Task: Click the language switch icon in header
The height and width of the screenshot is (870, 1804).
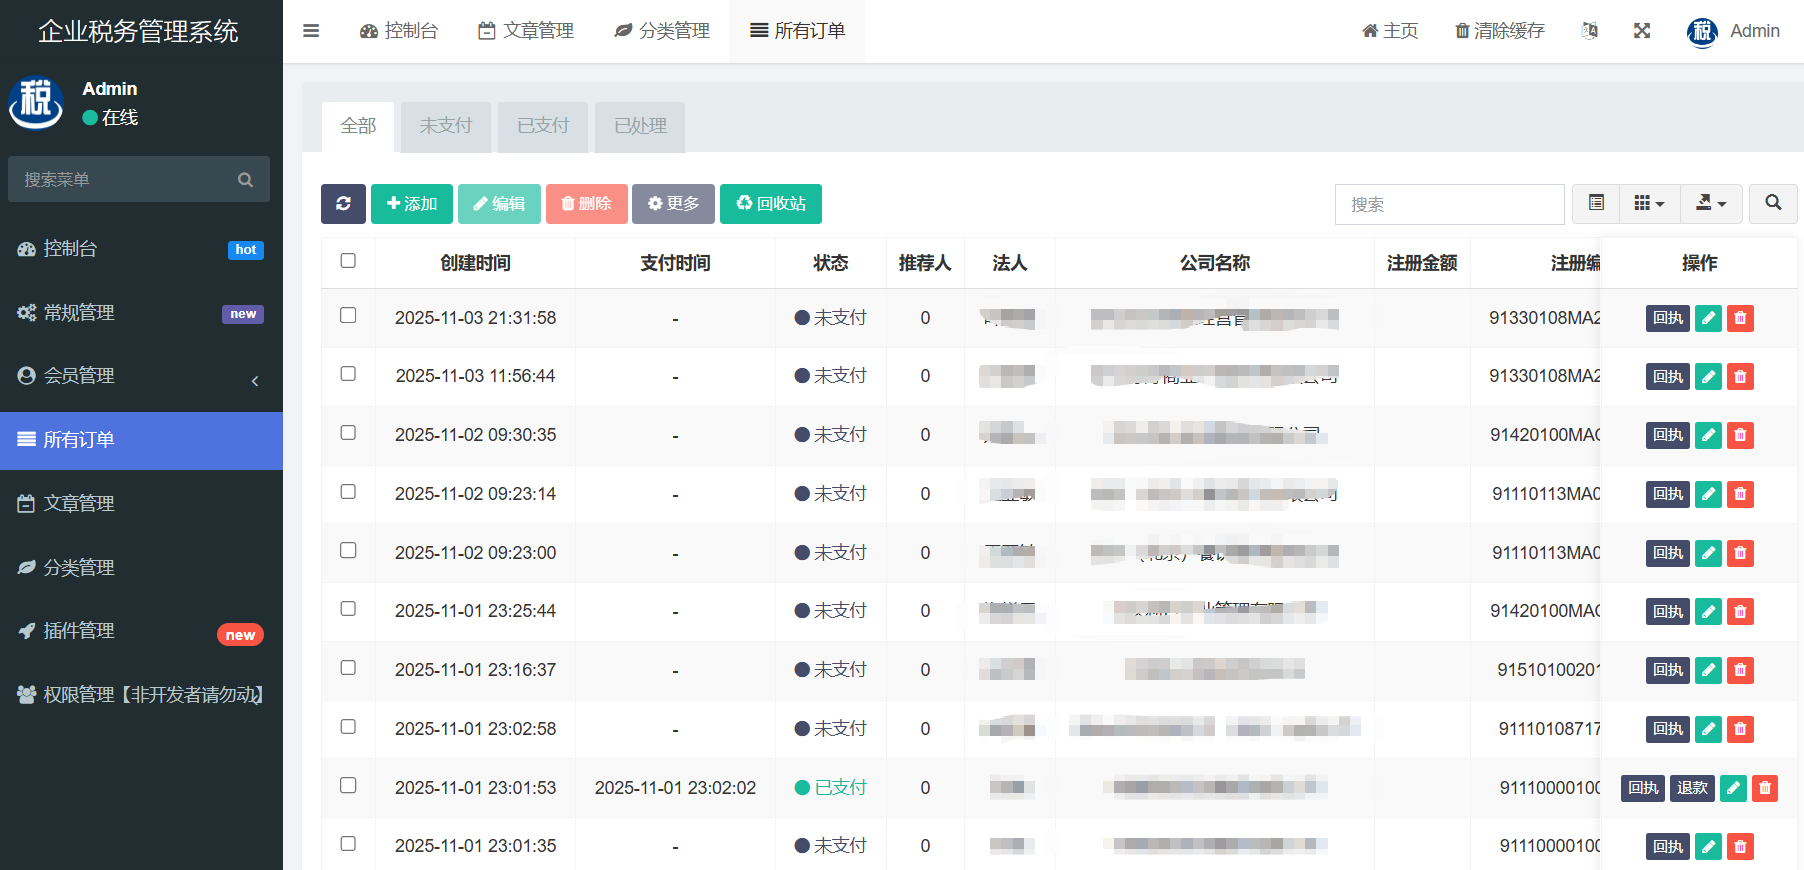Action: (1589, 31)
